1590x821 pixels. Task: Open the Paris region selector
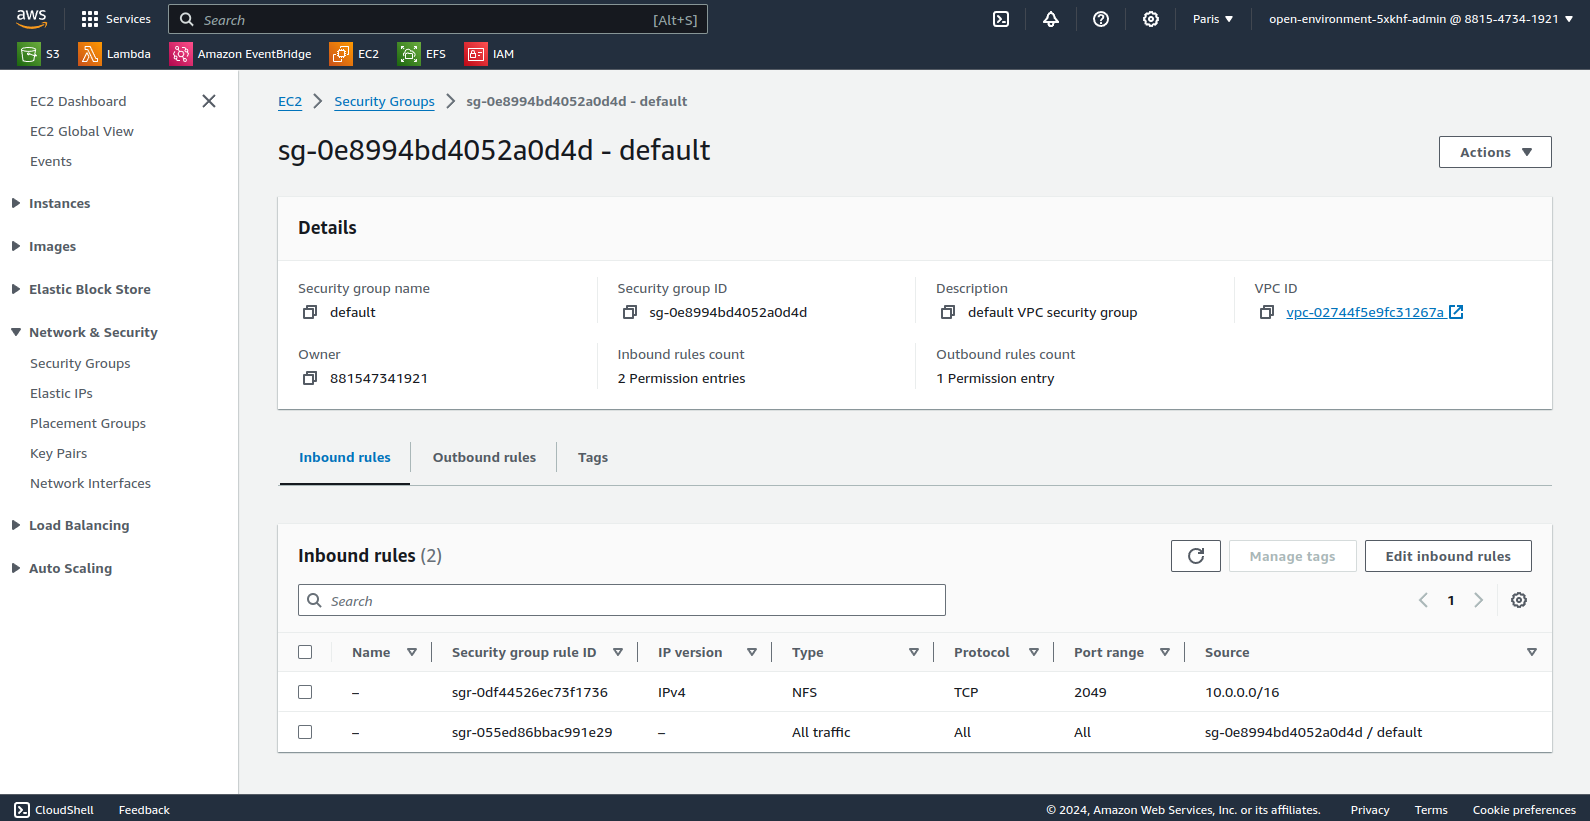pos(1213,19)
